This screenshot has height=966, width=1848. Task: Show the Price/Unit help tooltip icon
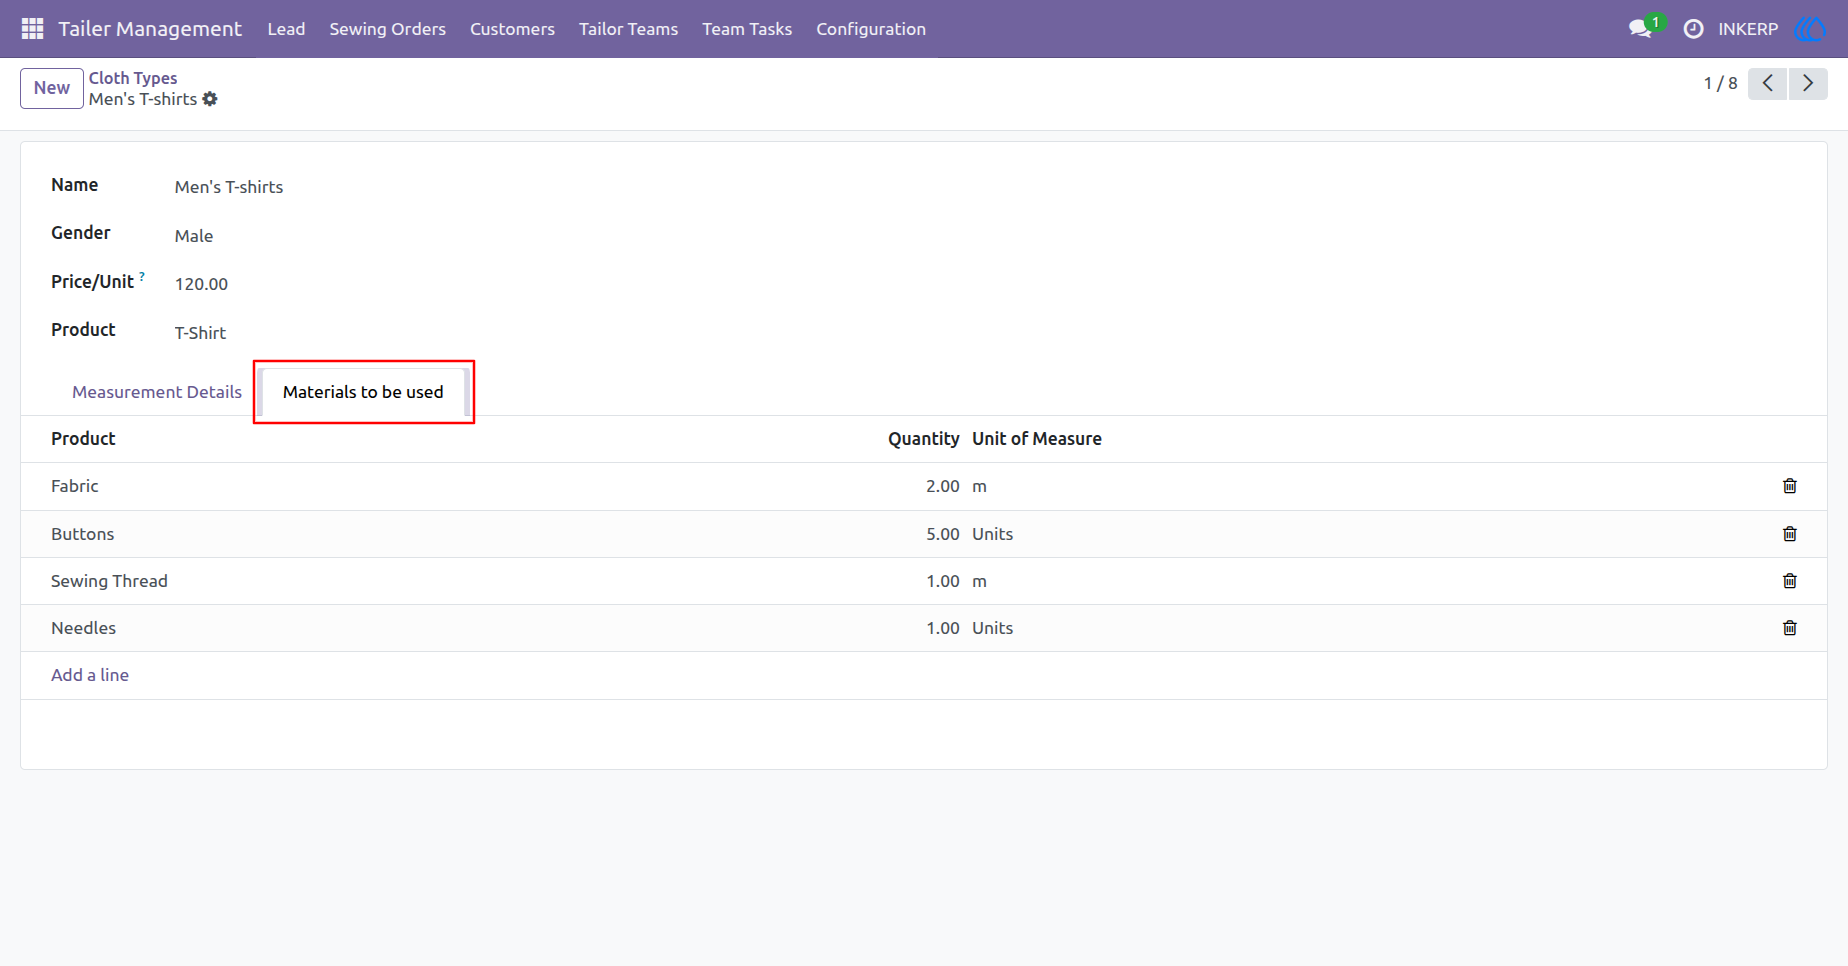[142, 276]
